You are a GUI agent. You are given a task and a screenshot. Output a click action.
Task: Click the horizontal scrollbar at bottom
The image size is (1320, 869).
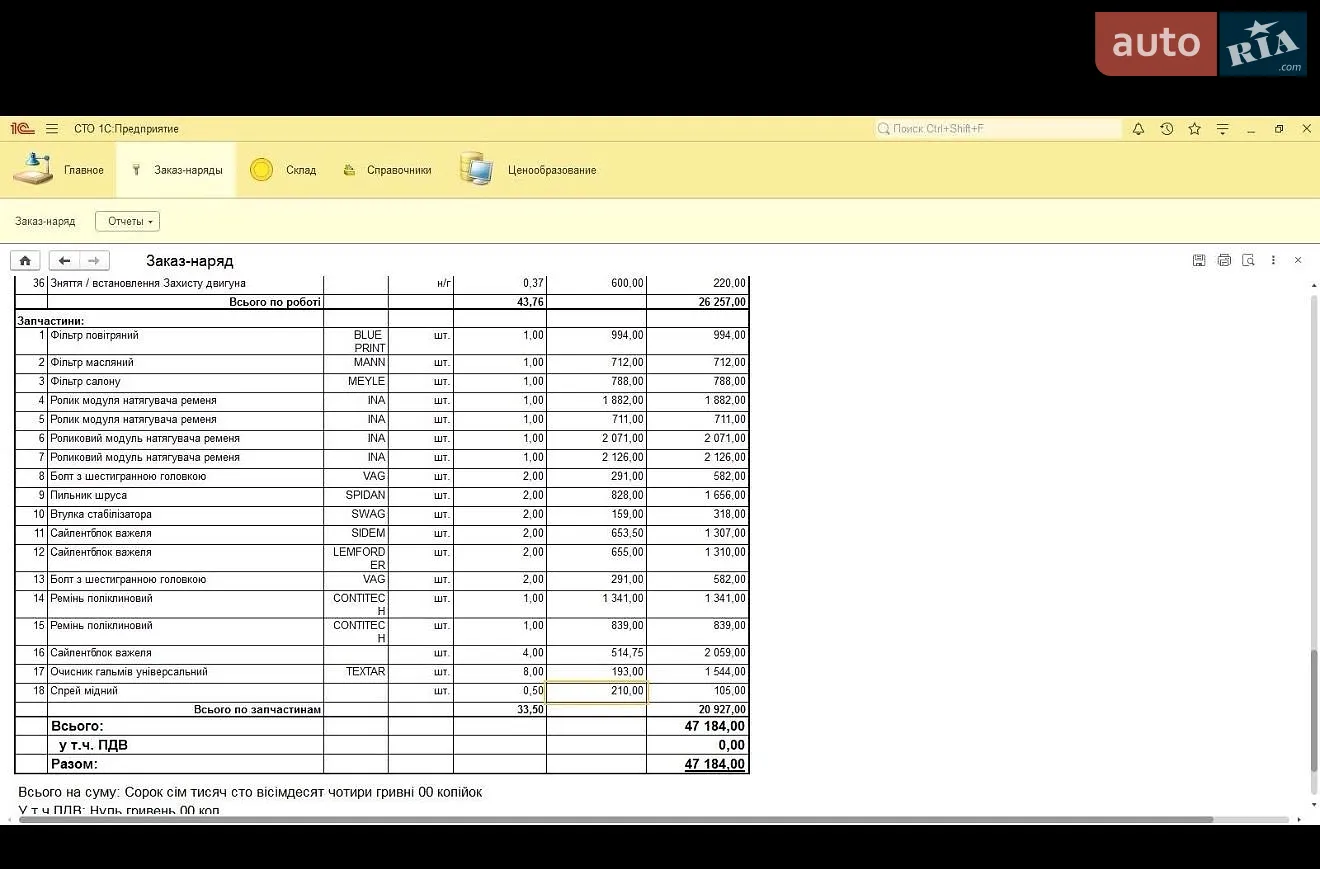[616, 820]
